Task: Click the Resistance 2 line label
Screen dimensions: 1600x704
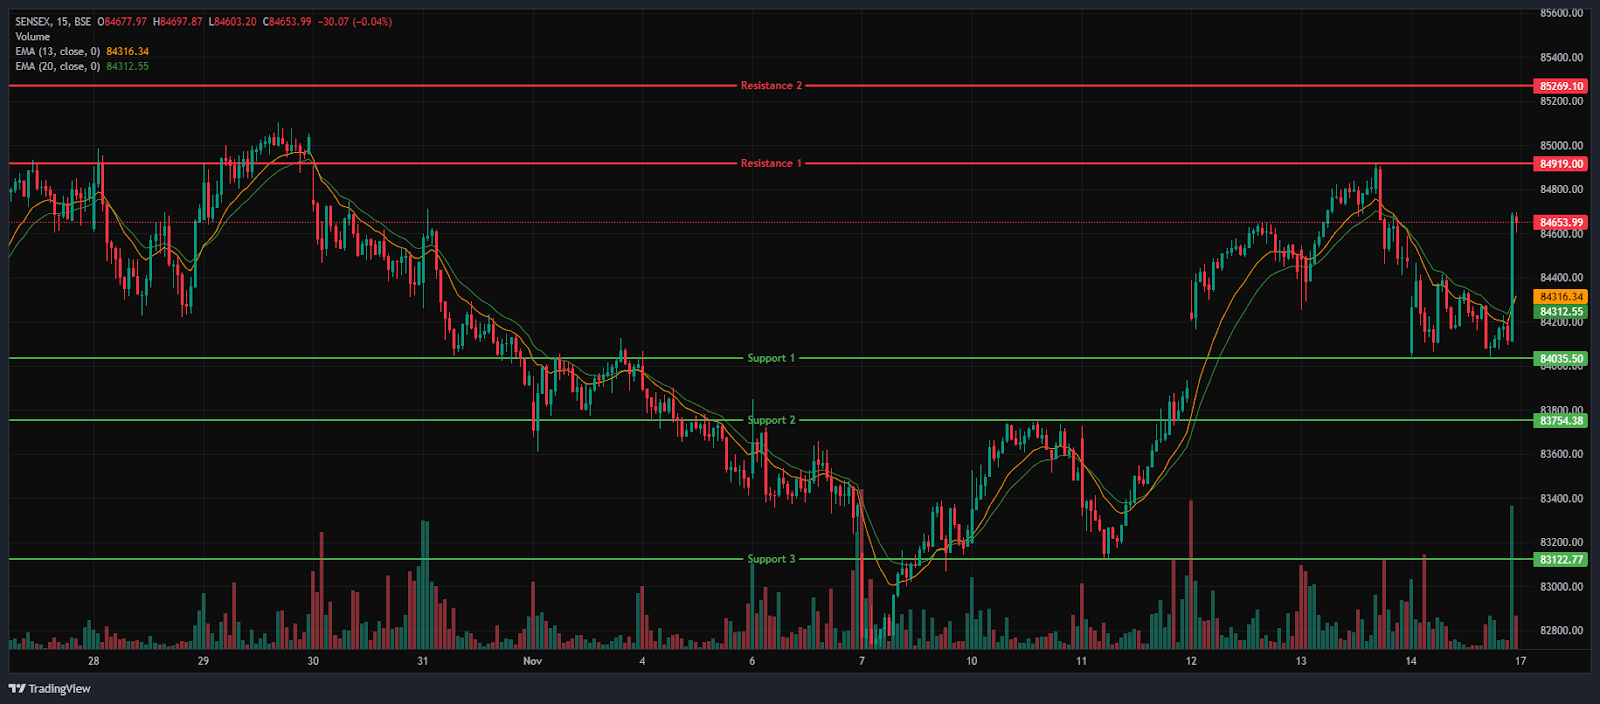Action: click(771, 86)
